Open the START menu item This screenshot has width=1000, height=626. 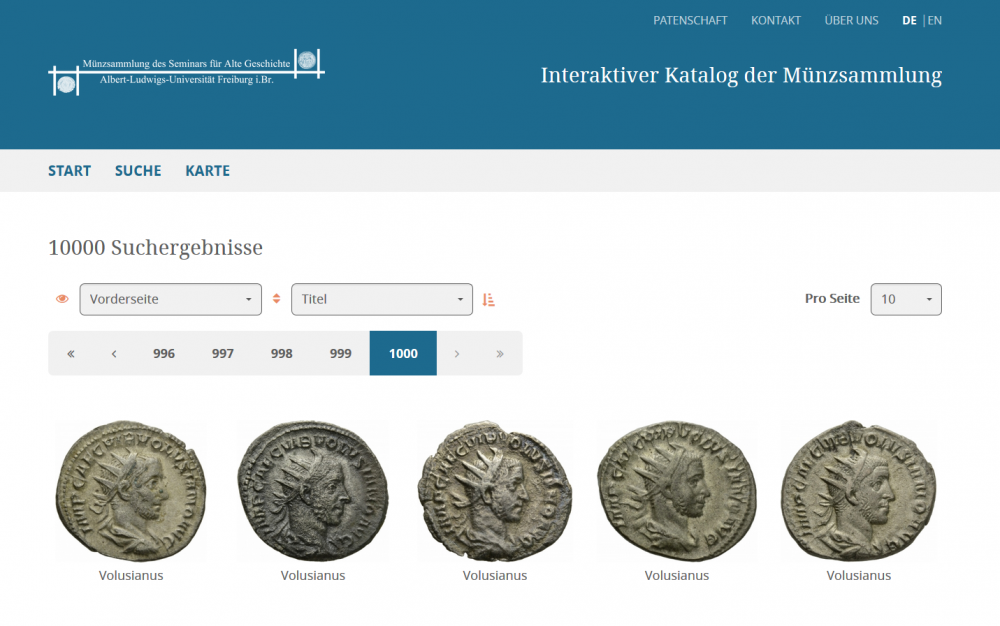pos(69,171)
